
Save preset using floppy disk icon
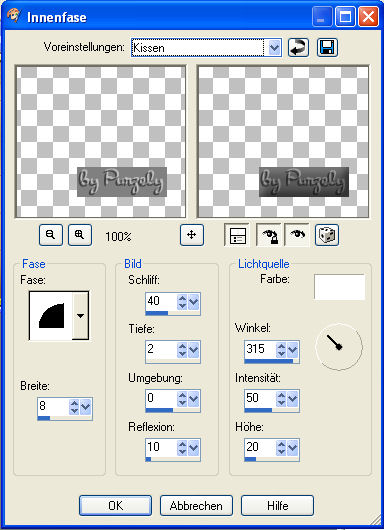tap(327, 47)
